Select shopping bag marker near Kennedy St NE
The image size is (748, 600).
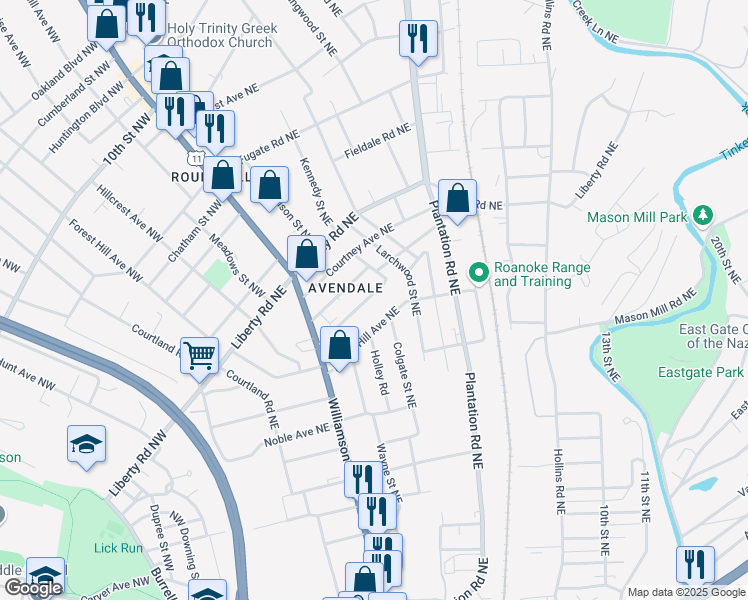(x=270, y=185)
